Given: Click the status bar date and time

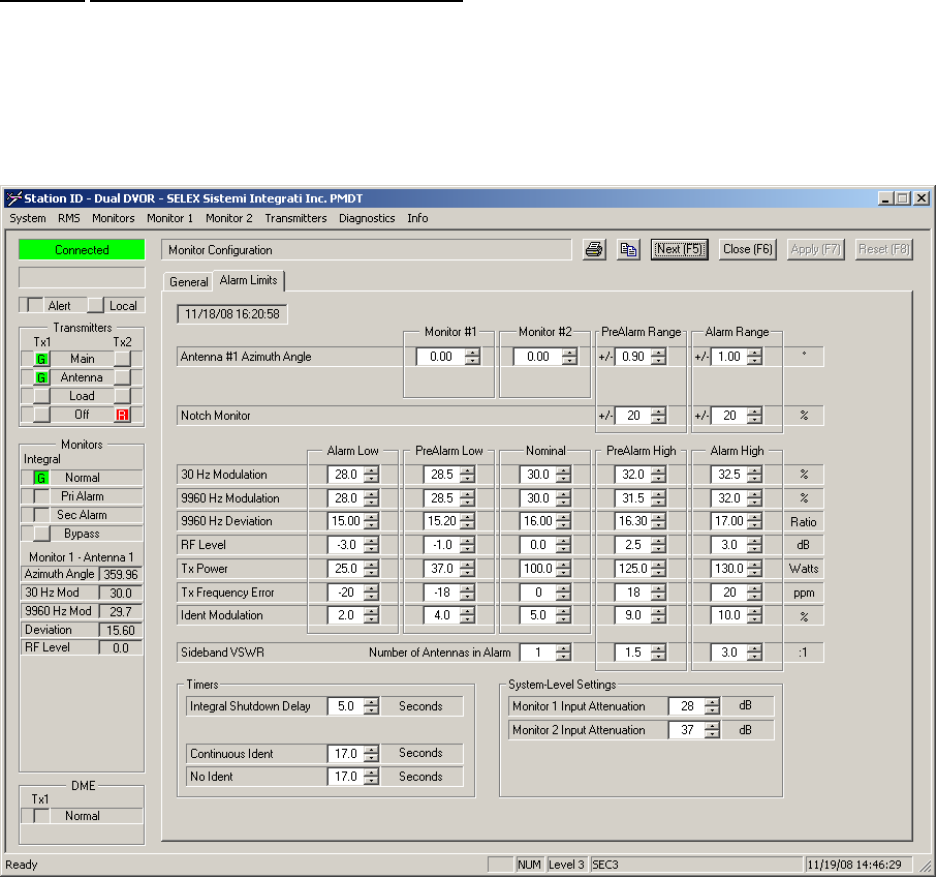Looking at the screenshot, I should 858,864.
